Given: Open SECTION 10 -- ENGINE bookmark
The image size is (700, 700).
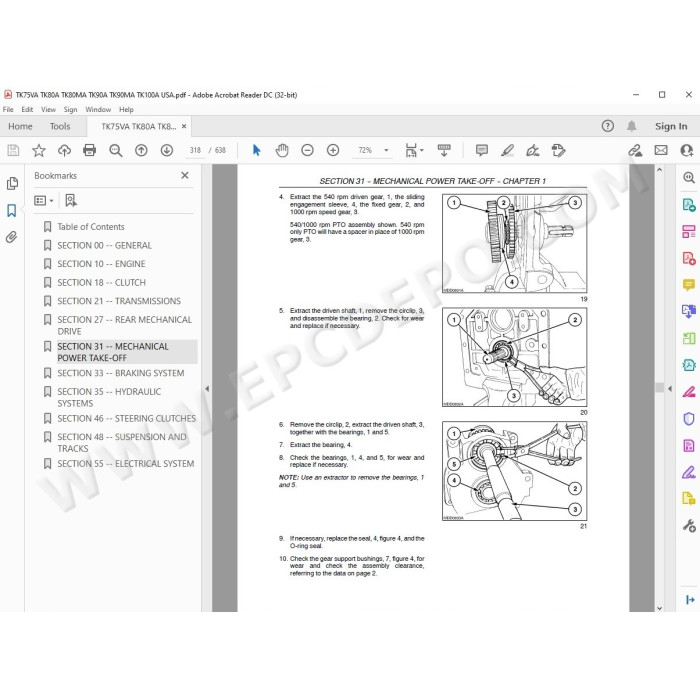Looking at the screenshot, I should point(101,264).
